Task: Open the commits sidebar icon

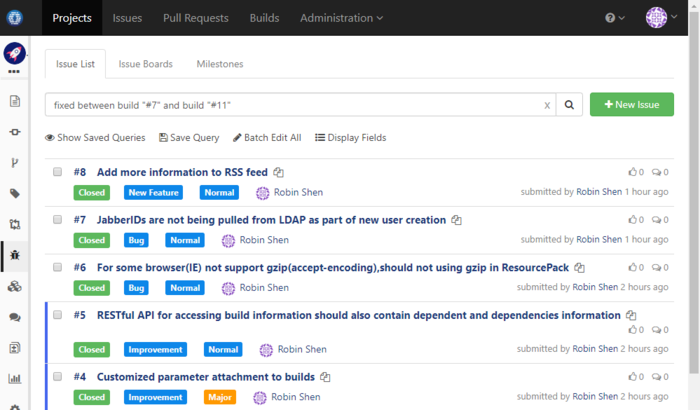Action: (x=15, y=132)
